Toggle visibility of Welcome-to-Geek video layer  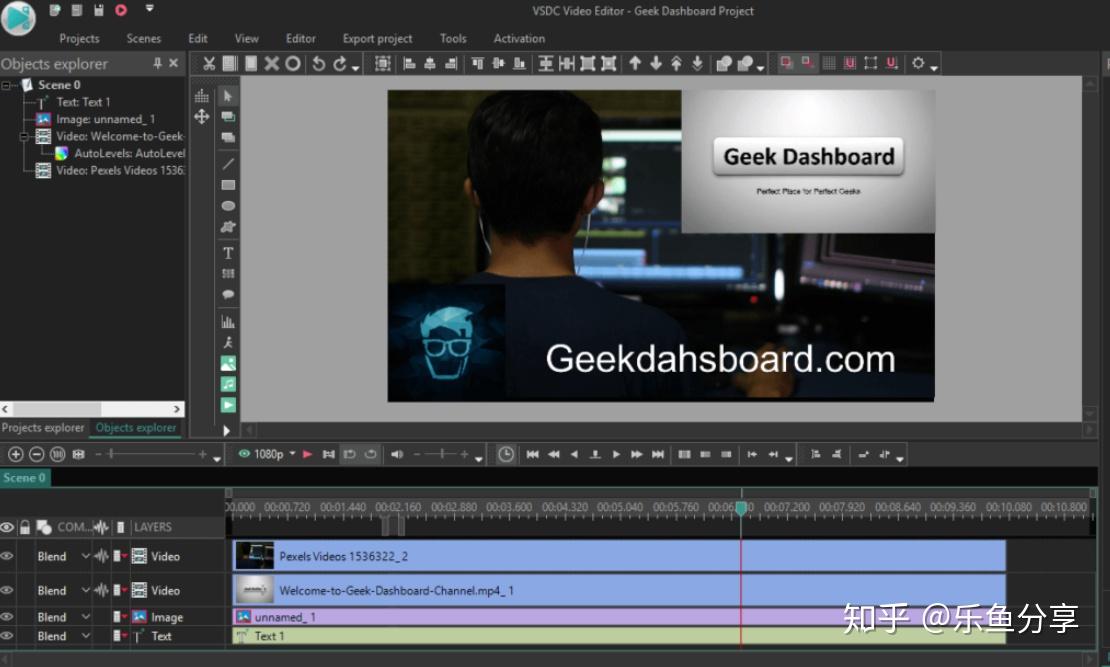click(x=7, y=591)
